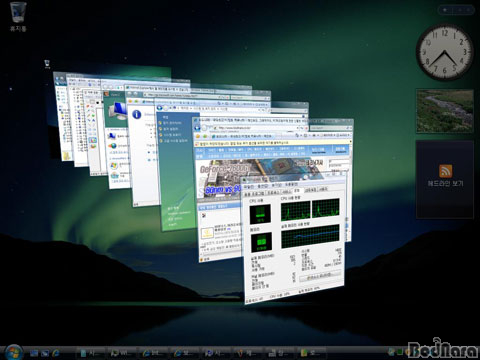Click the slideshow gadget stream photo
Image resolution: width=480 pixels, height=360 pixels.
tap(445, 111)
